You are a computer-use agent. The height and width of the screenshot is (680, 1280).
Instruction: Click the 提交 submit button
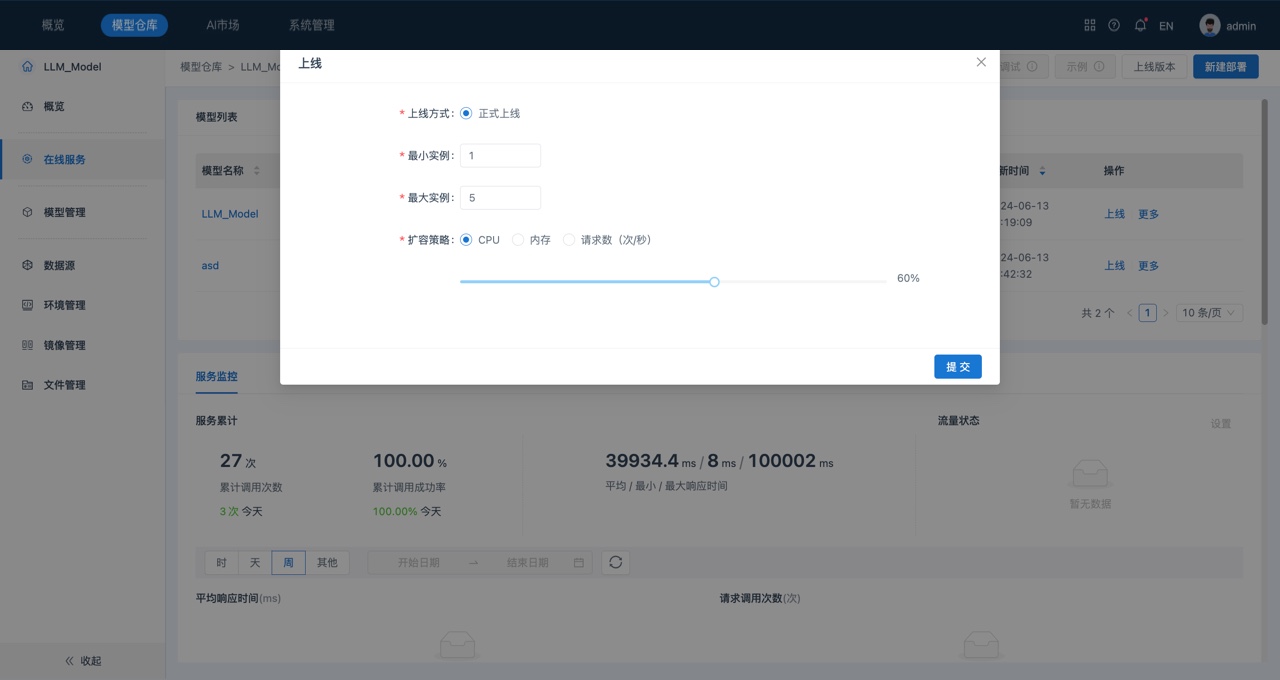[x=957, y=367]
